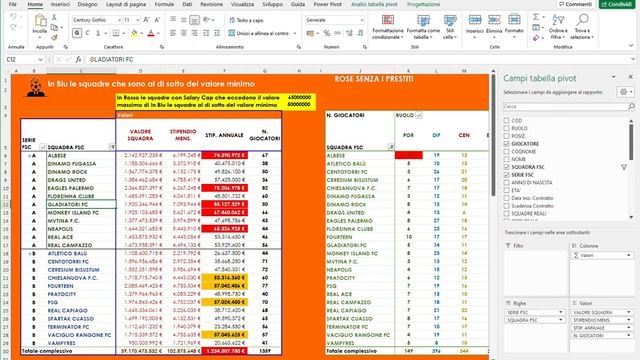Open the Unisci e allinea al centro arrow

295,33
